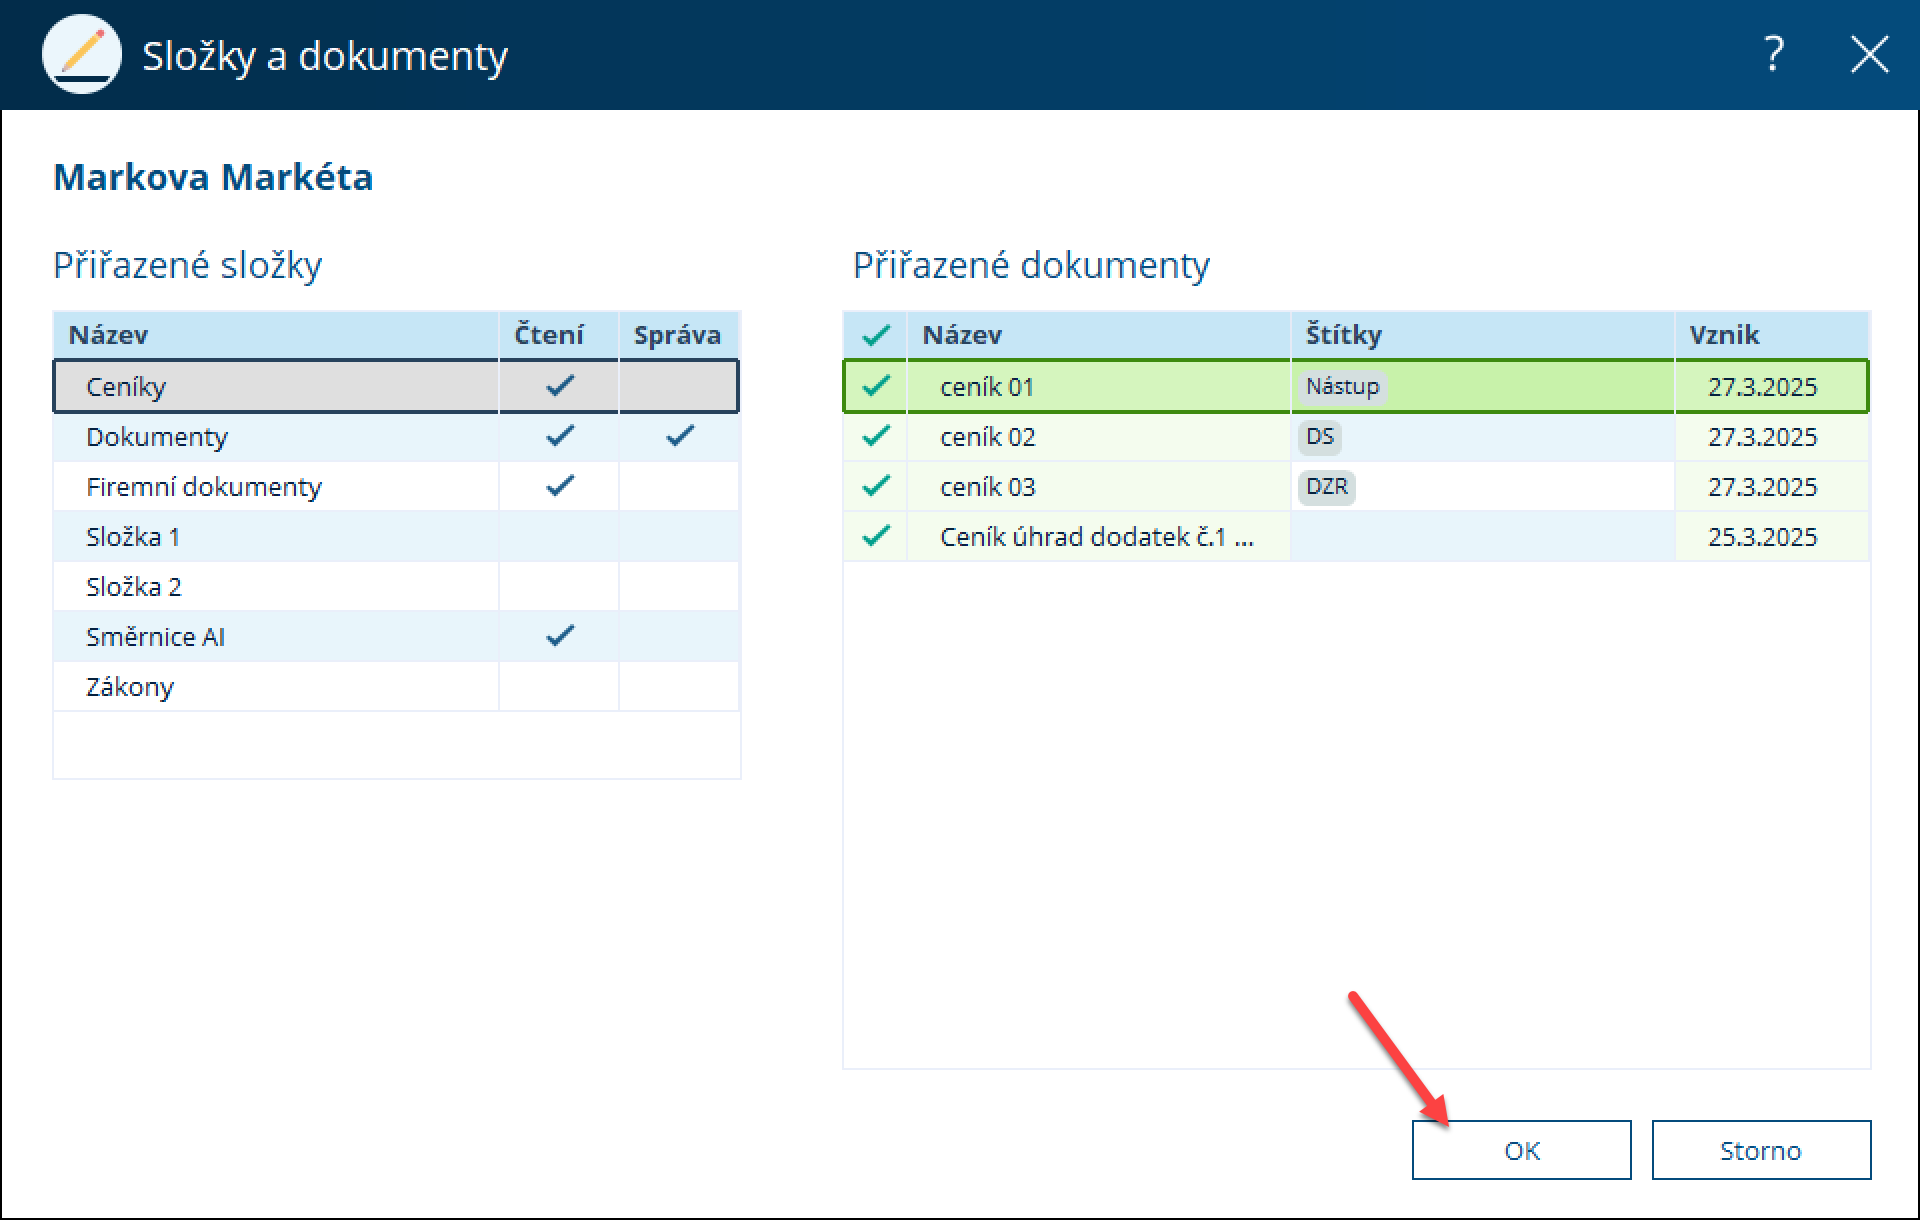Disable Správa permission for Dokumenty folder

click(679, 436)
